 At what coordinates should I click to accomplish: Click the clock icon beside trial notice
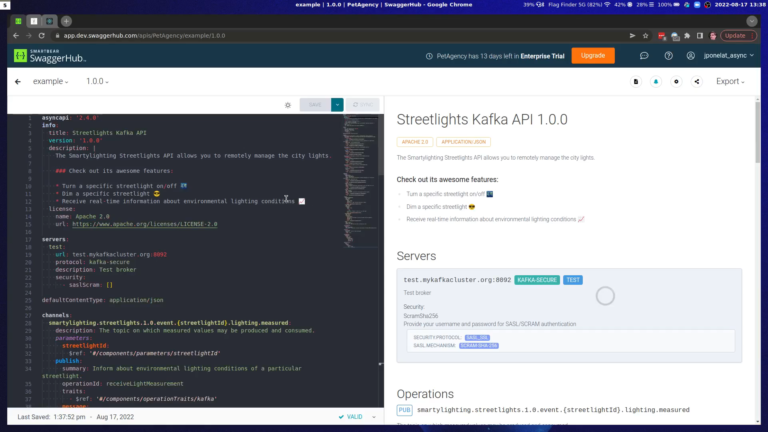point(429,56)
